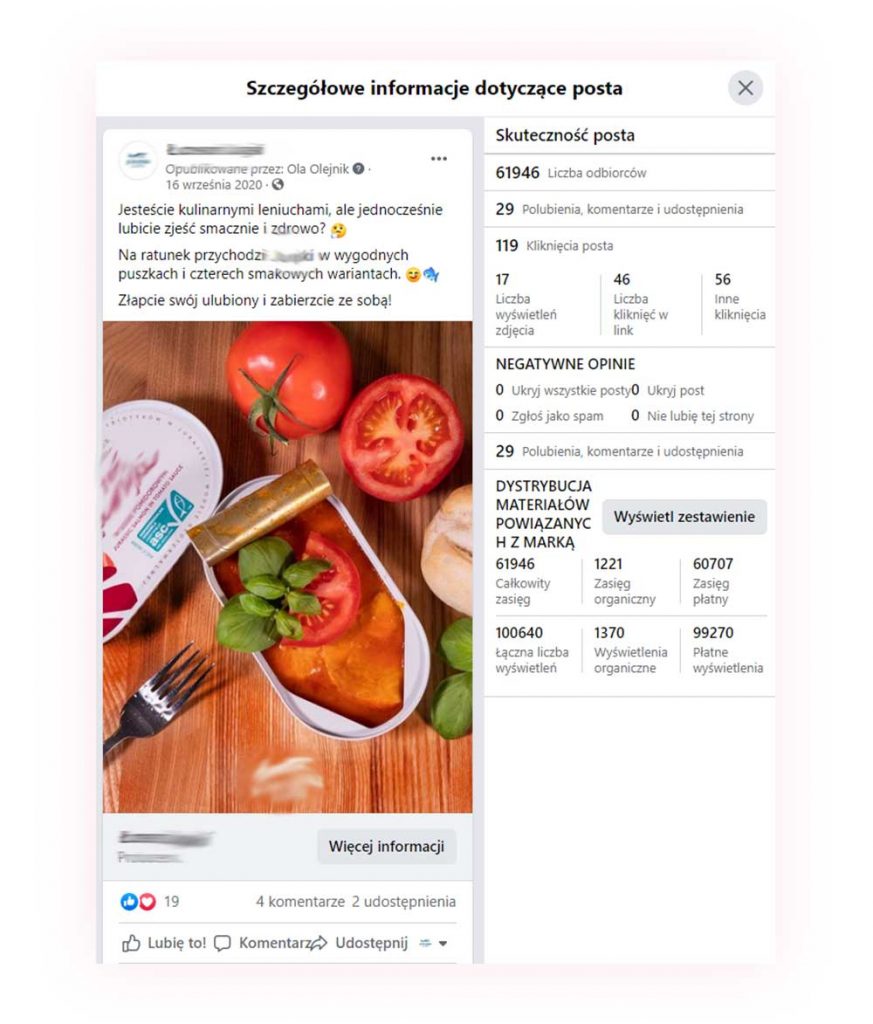Screen dimensions: 873x1024
Task: Open the 2 udostępnienia link
Action: click(x=404, y=902)
